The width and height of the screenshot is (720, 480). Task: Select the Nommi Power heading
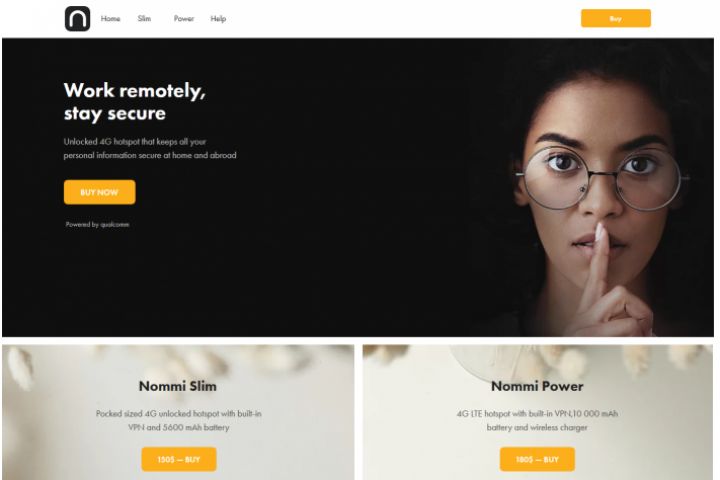tap(537, 386)
